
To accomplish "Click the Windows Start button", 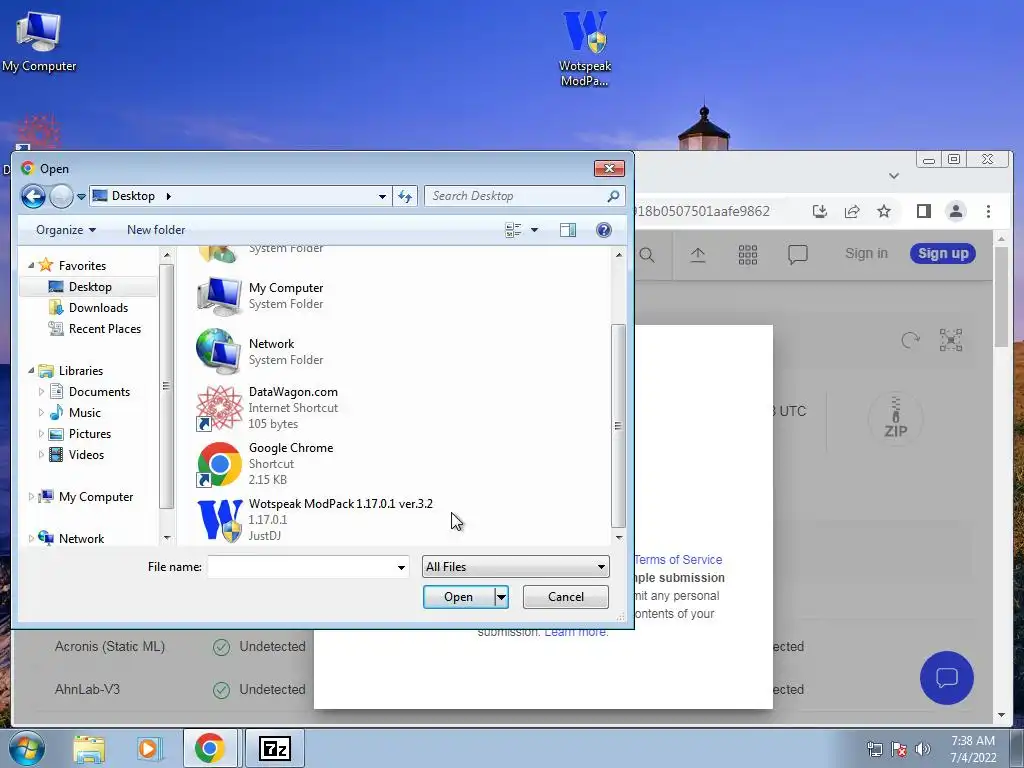I will point(26,748).
